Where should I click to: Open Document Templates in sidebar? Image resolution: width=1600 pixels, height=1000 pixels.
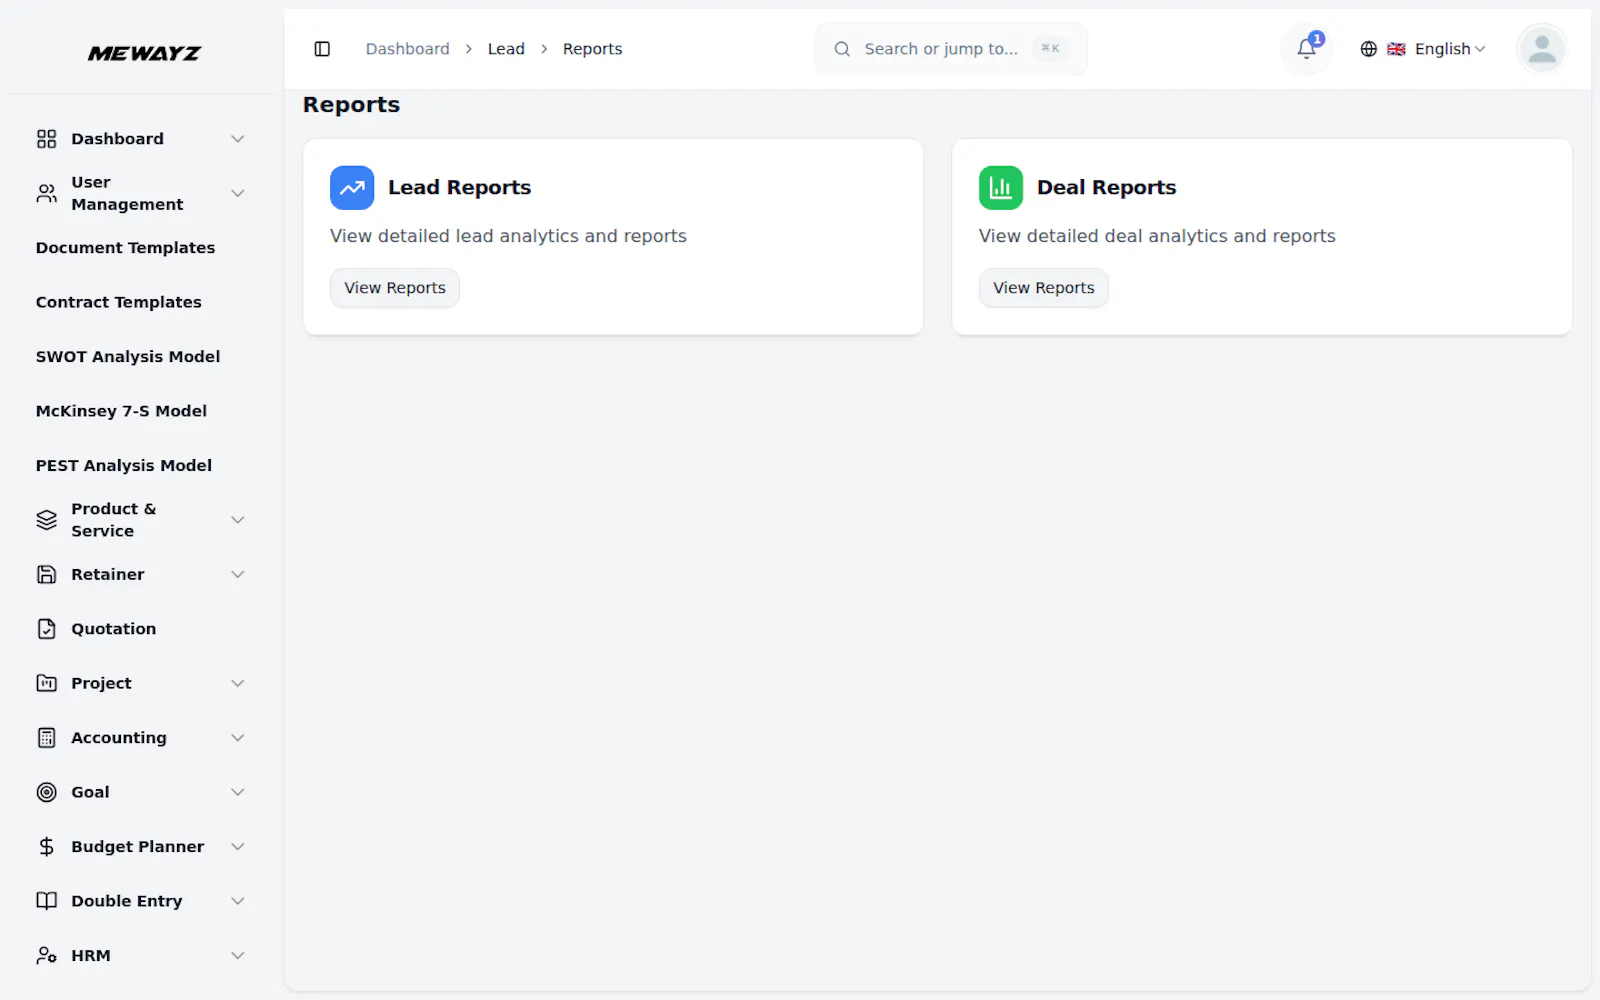coord(125,248)
